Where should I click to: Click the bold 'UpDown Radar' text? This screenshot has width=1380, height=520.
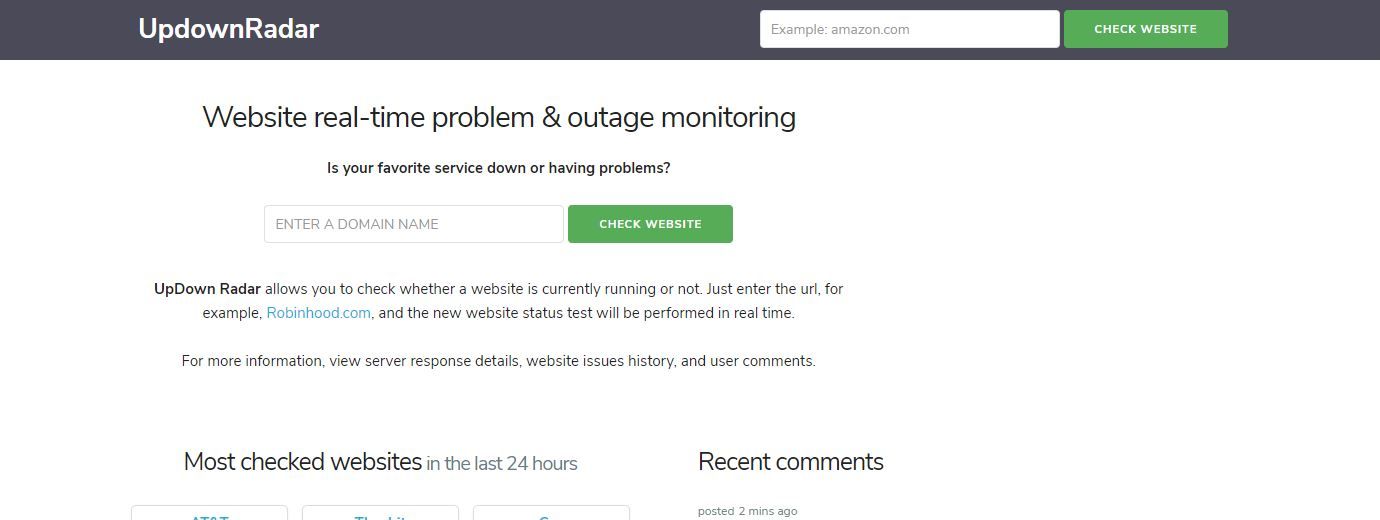[x=207, y=289]
